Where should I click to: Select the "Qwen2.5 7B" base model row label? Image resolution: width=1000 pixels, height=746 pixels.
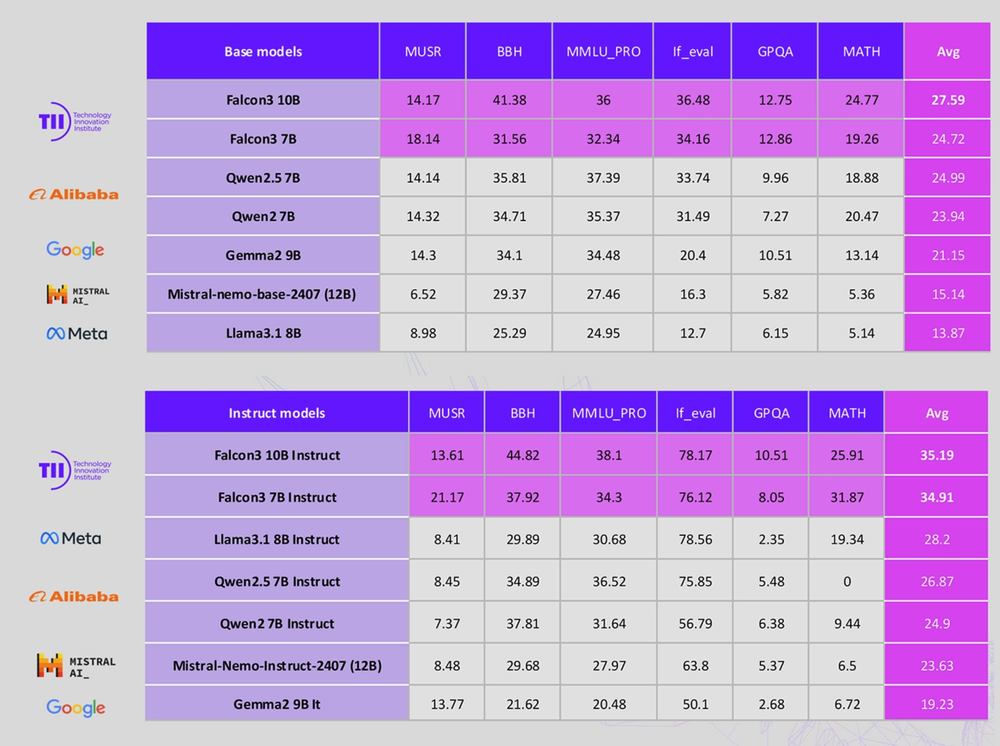263,178
